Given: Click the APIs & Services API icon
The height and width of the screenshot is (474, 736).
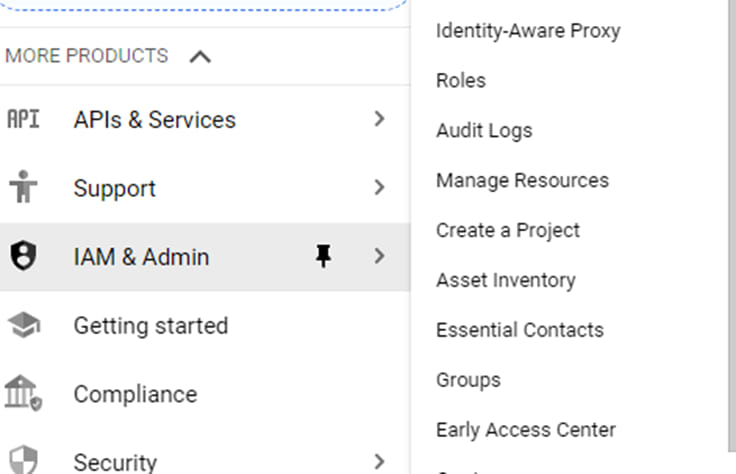Looking at the screenshot, I should click(x=23, y=119).
